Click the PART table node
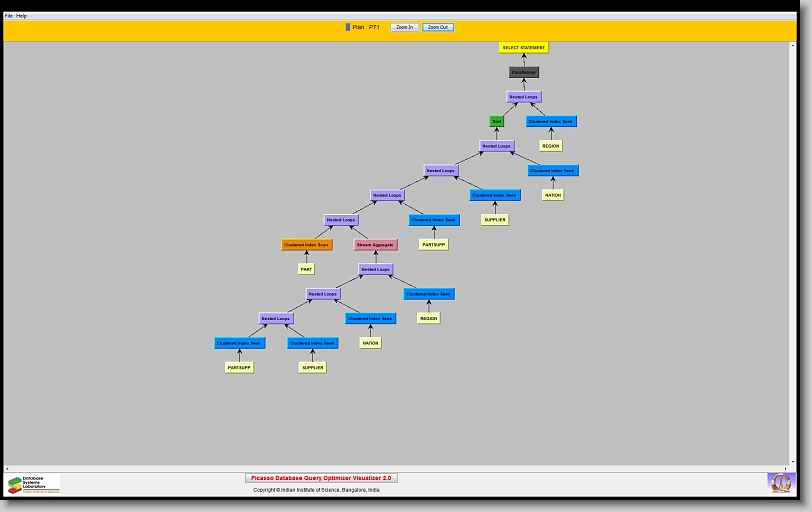812x512 pixels. point(307,269)
